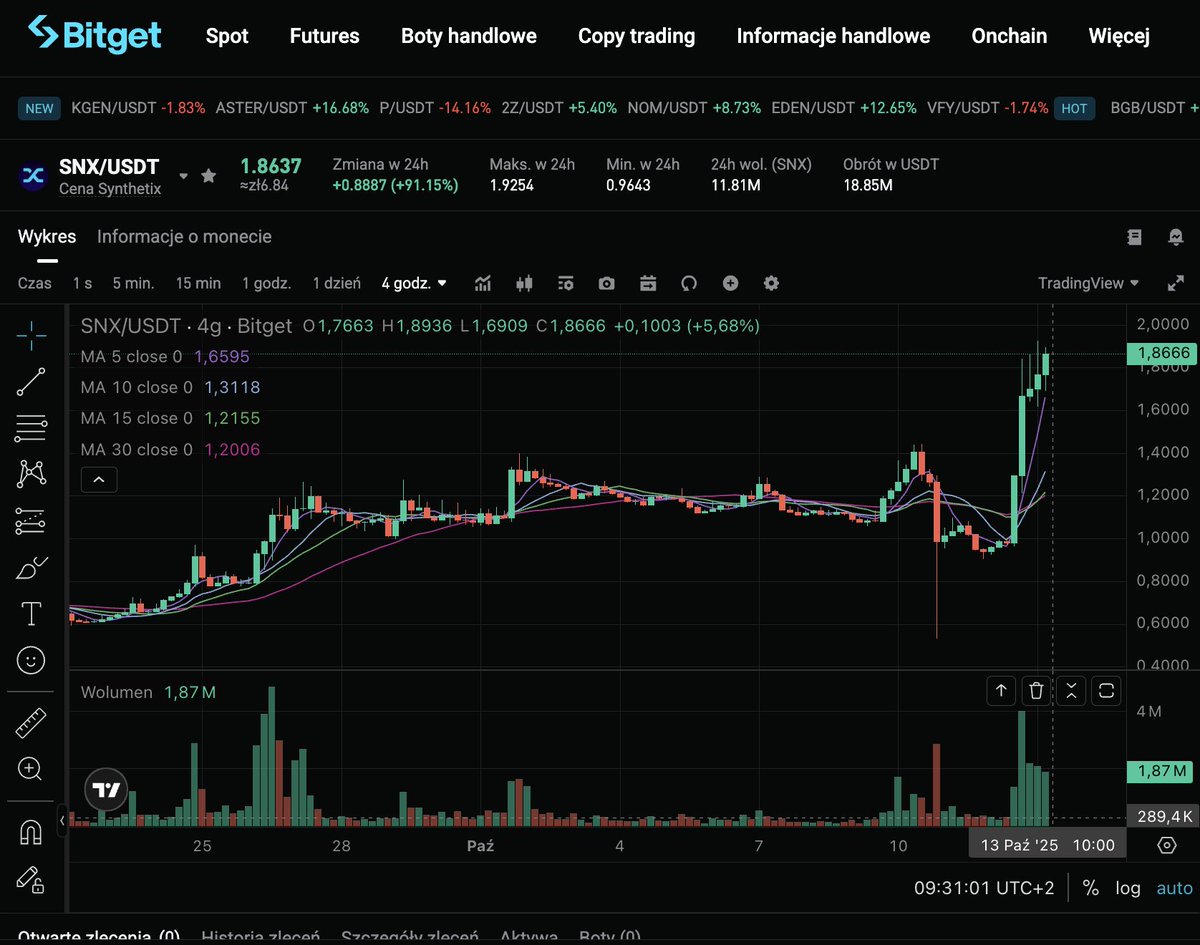Open the Informacje handlowe menu
The image size is (1200, 945).
tap(833, 36)
